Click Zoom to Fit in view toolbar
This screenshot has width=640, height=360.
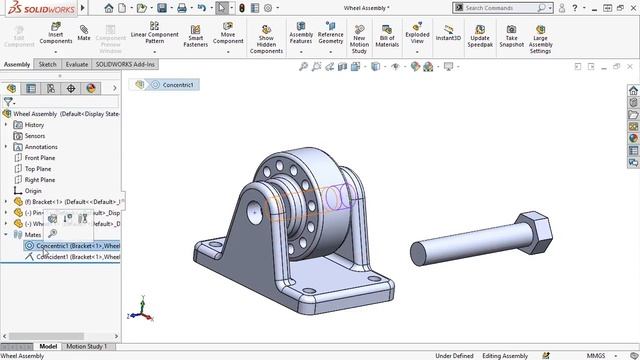(x=303, y=67)
